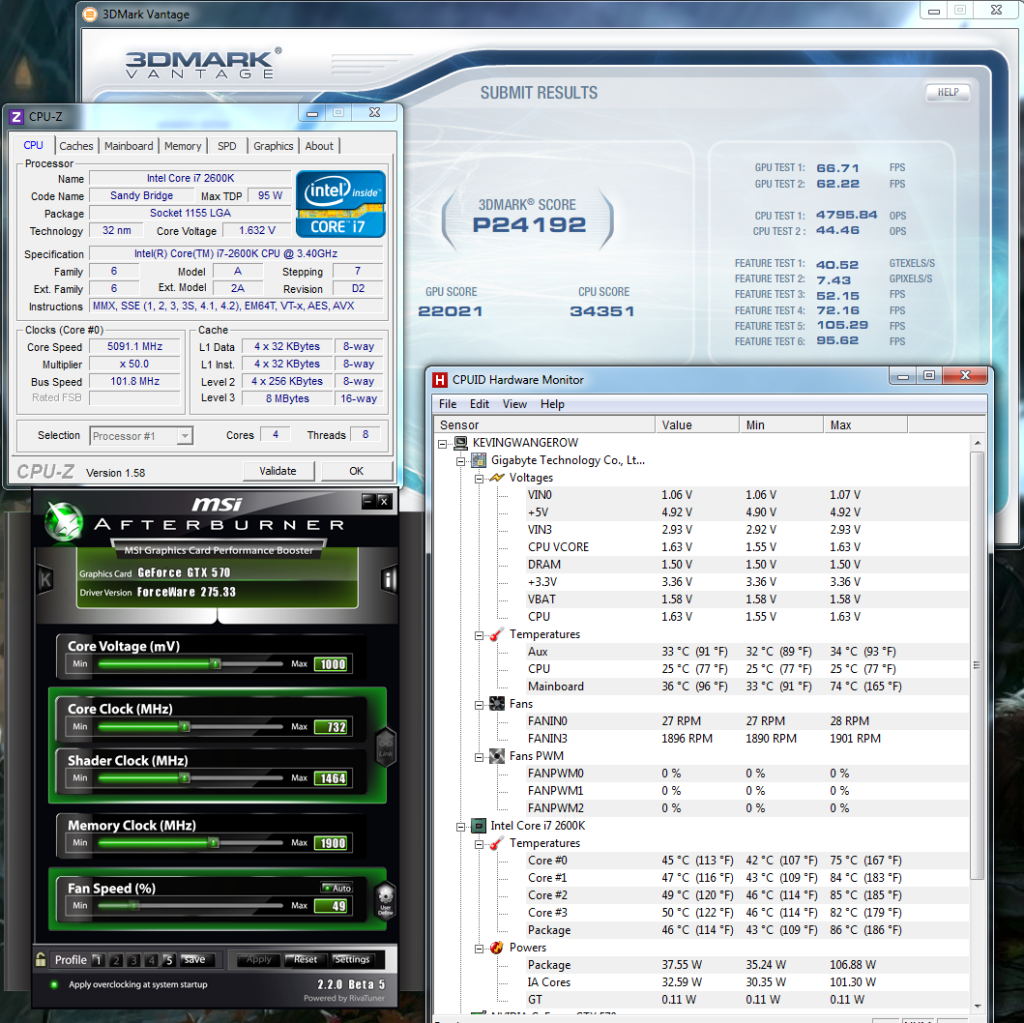Image resolution: width=1024 pixels, height=1023 pixels.
Task: Open the Memory tab in CPU-Z
Action: 183,146
